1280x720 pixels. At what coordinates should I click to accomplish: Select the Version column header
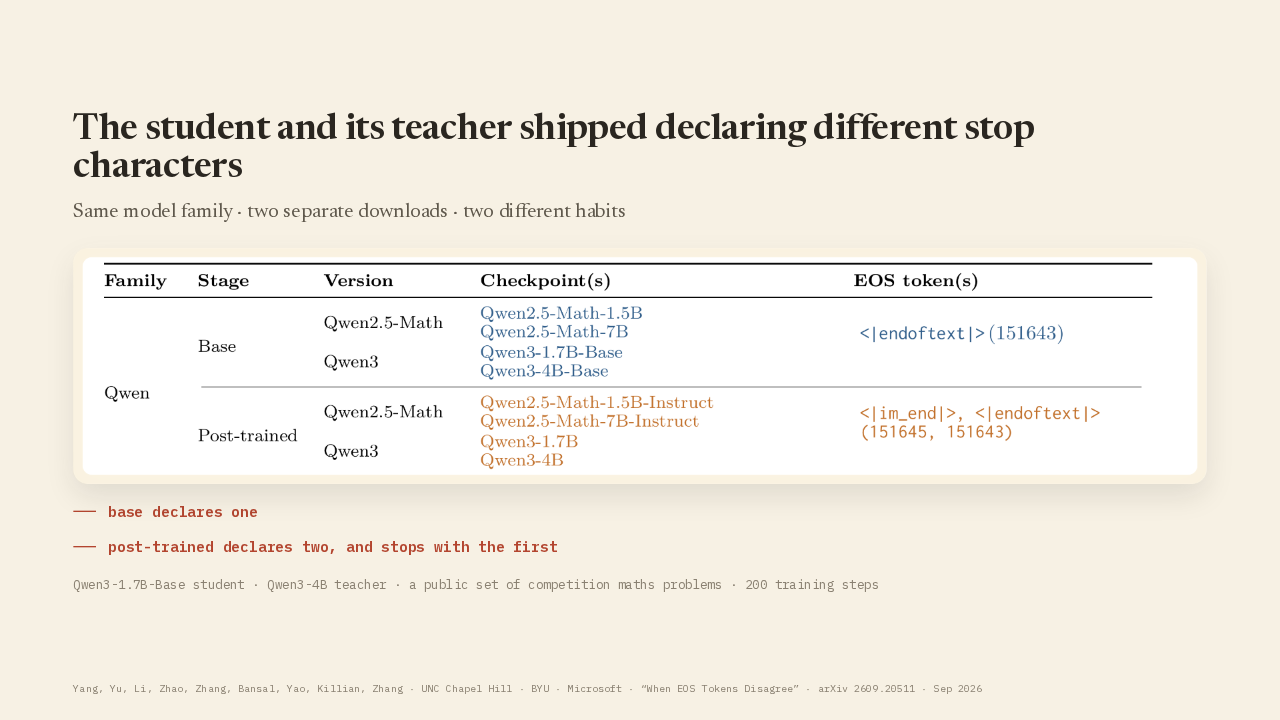click(x=358, y=281)
